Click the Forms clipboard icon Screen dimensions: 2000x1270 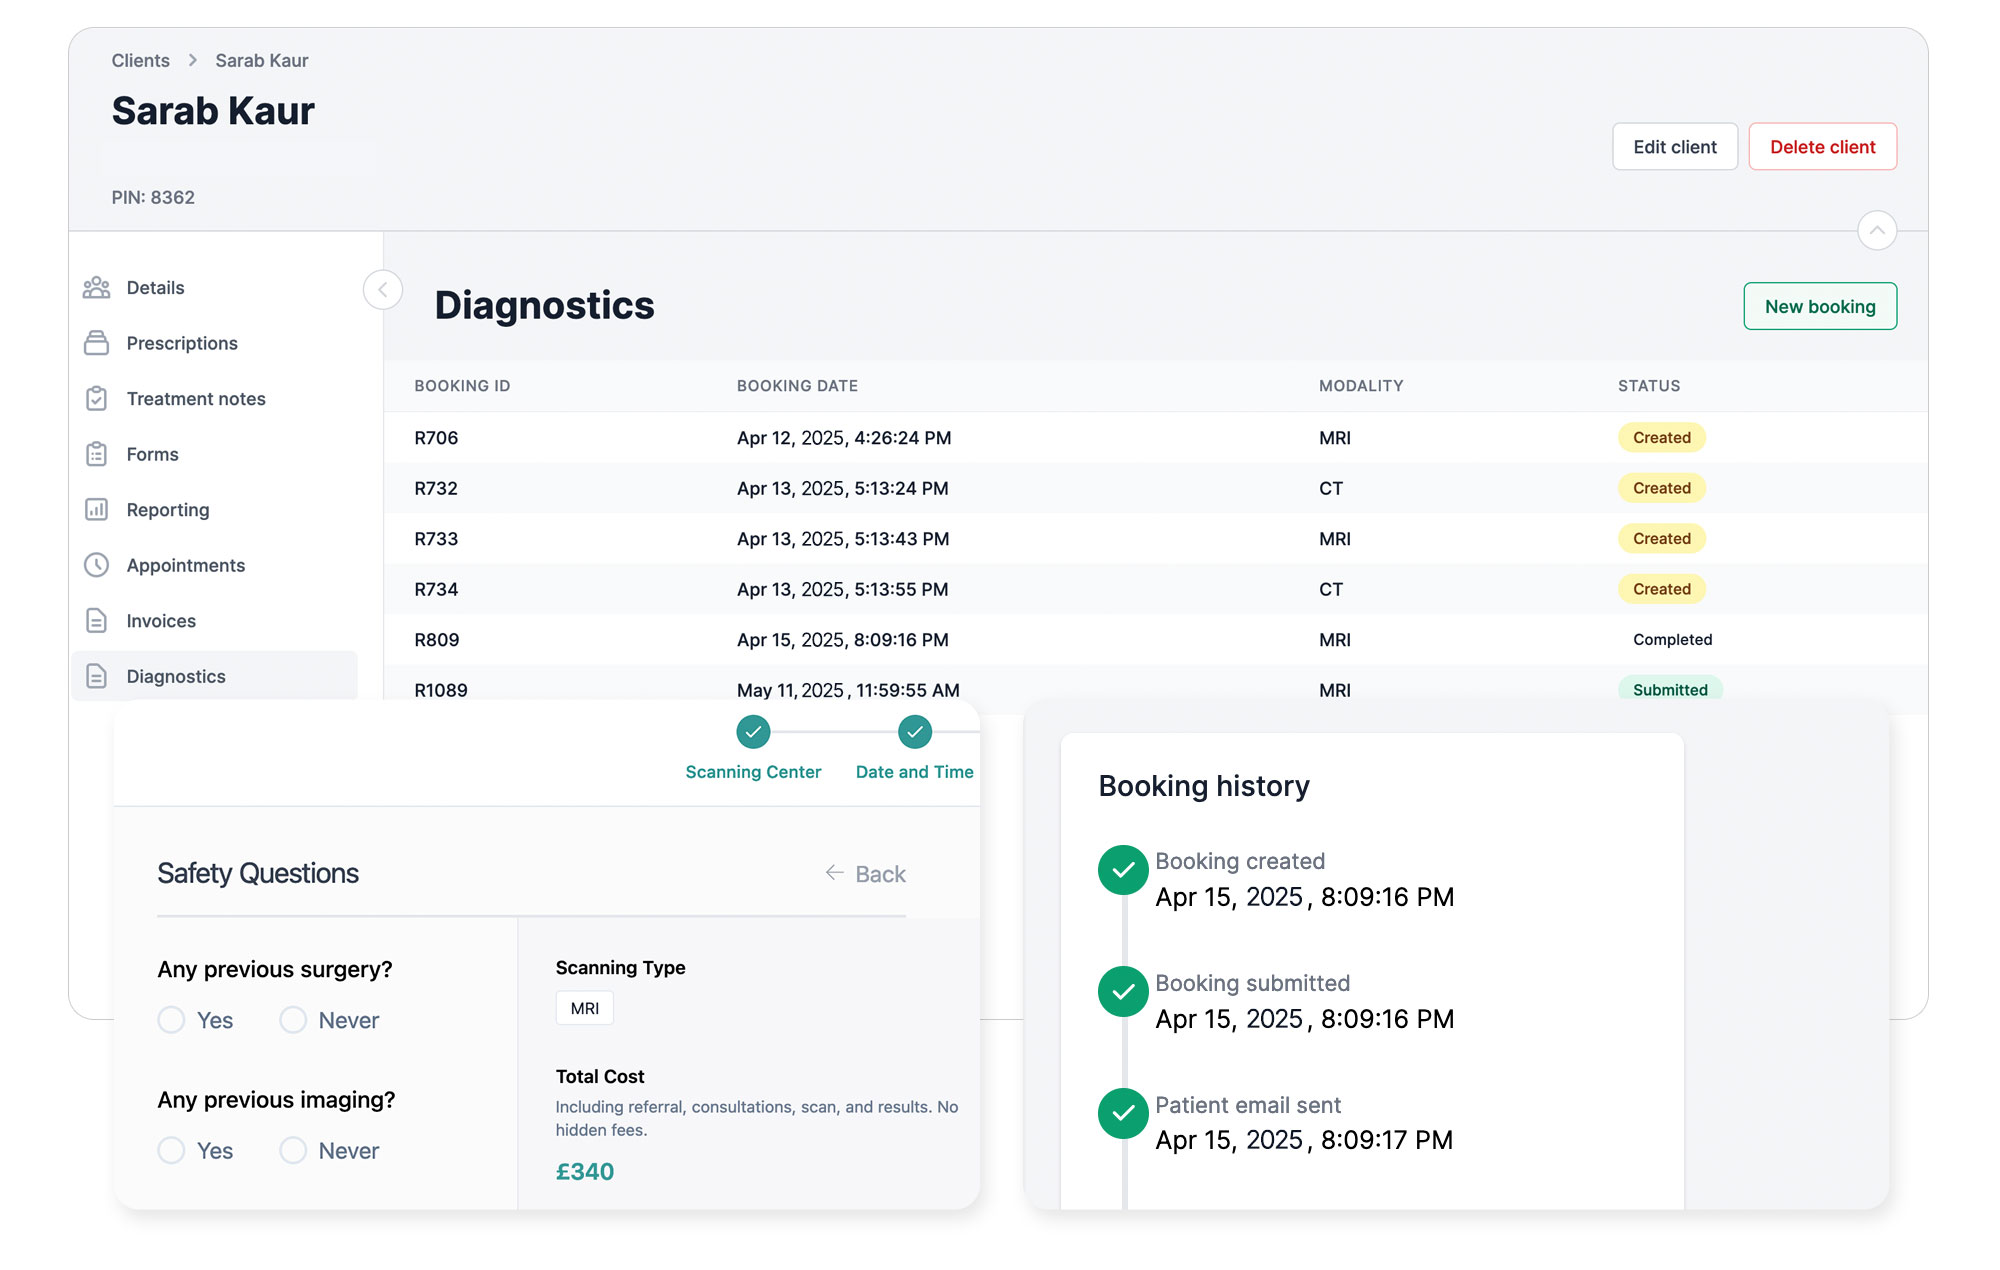pyautogui.click(x=96, y=454)
